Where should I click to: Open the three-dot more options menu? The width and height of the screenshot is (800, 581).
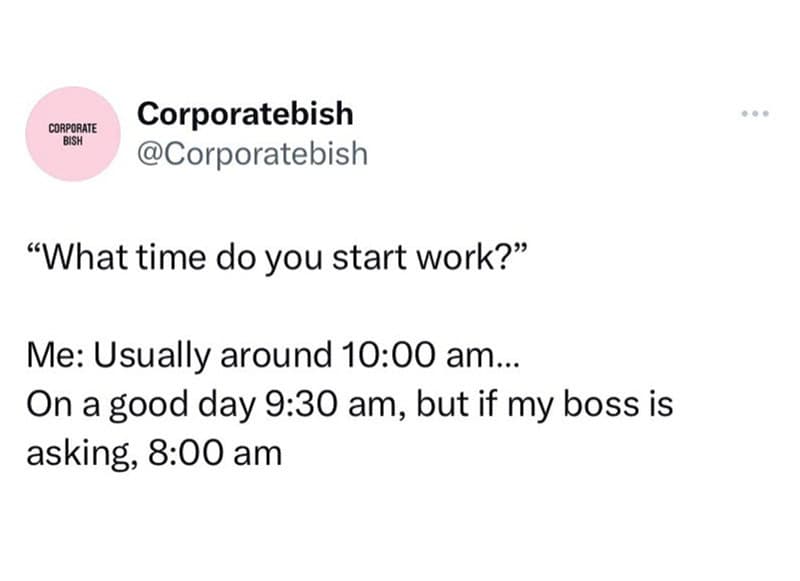[x=756, y=114]
